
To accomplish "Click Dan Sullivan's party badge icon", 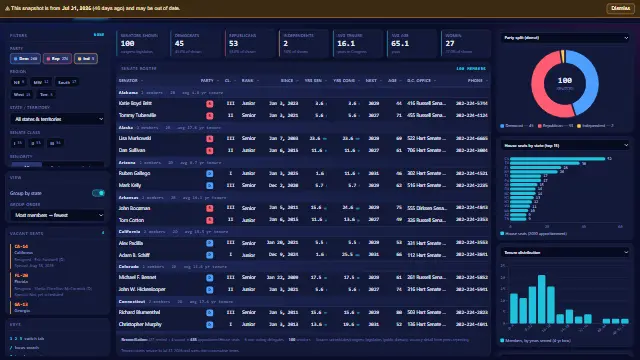I will tap(209, 151).
